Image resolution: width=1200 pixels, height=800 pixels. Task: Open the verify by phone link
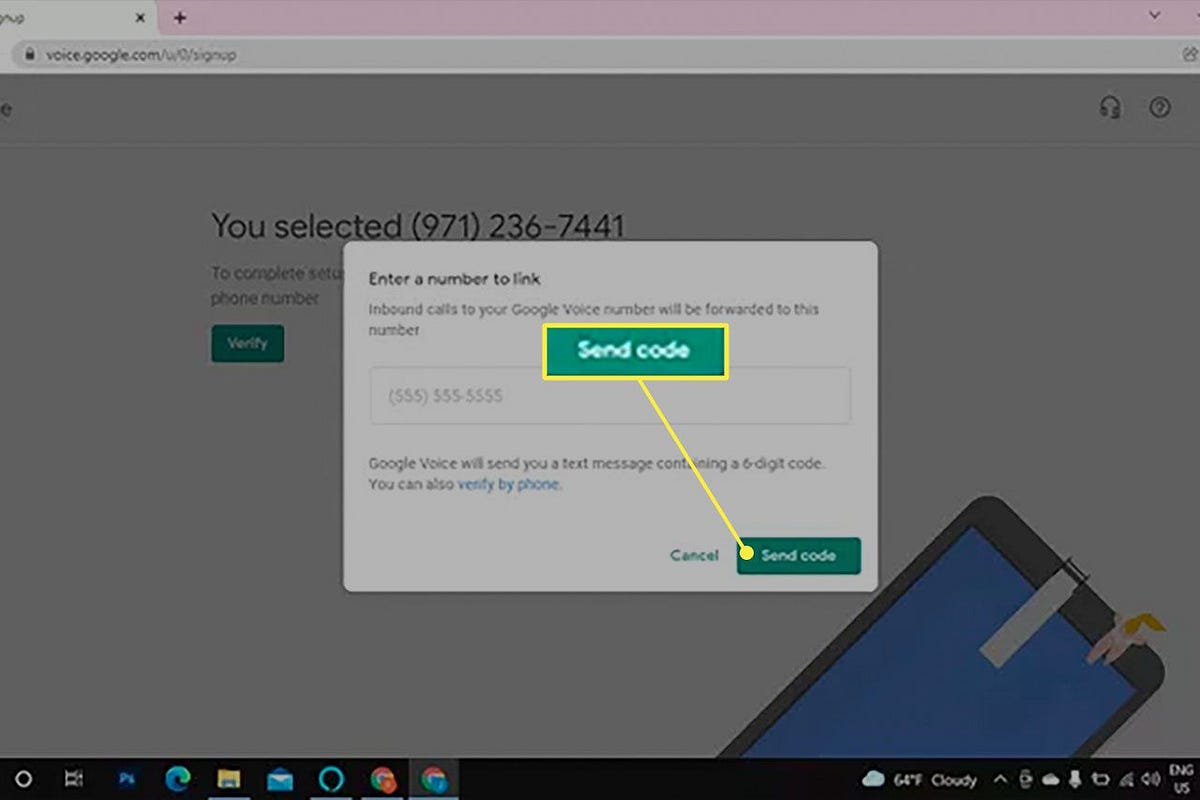[509, 484]
